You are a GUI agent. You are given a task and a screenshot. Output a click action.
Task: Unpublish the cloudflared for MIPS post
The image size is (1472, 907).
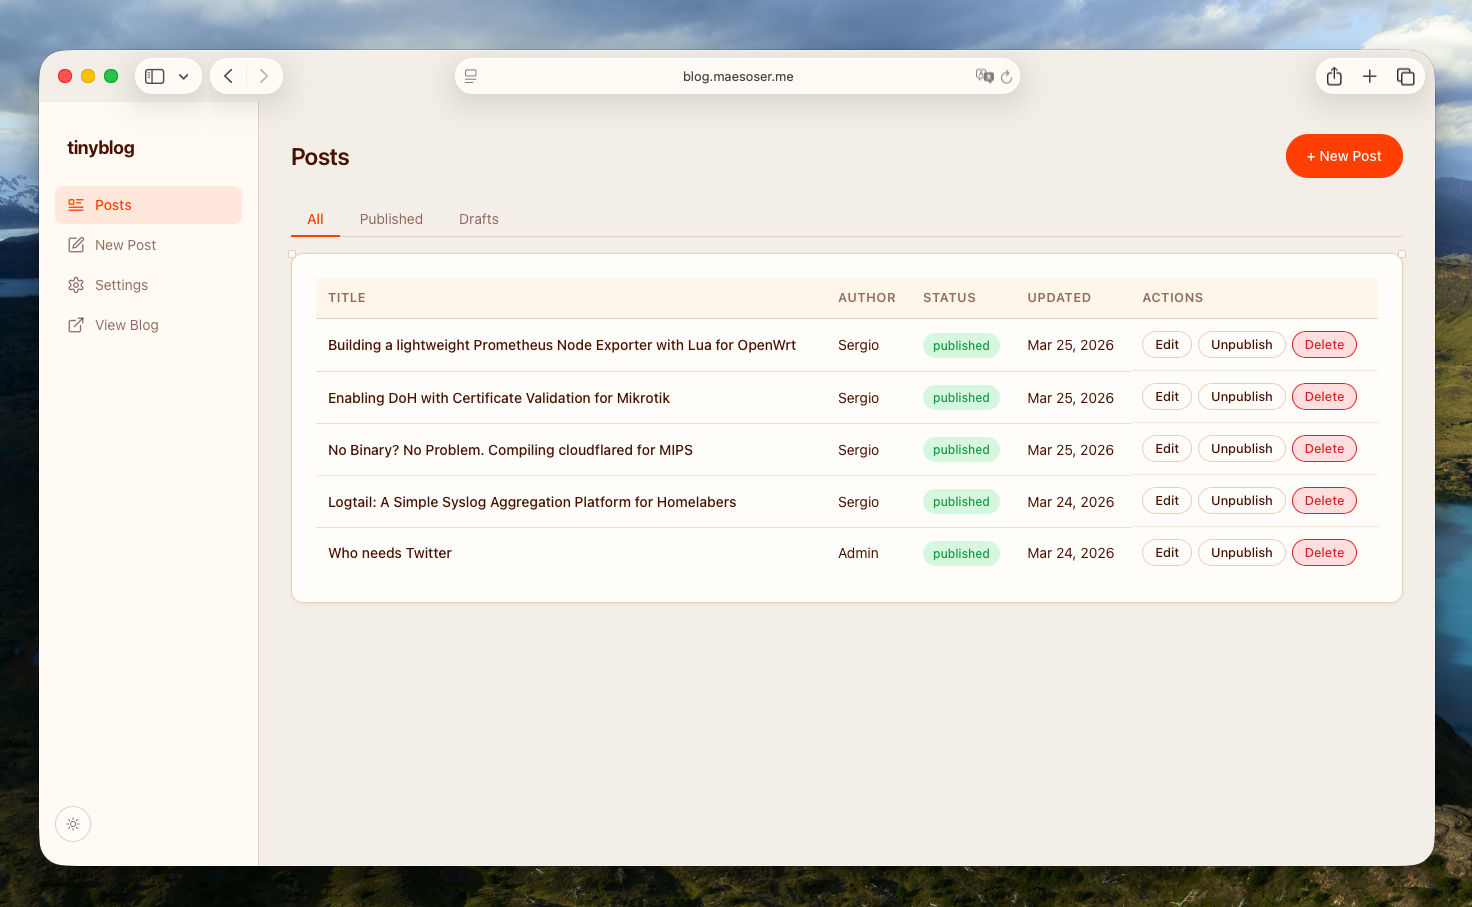(x=1242, y=449)
